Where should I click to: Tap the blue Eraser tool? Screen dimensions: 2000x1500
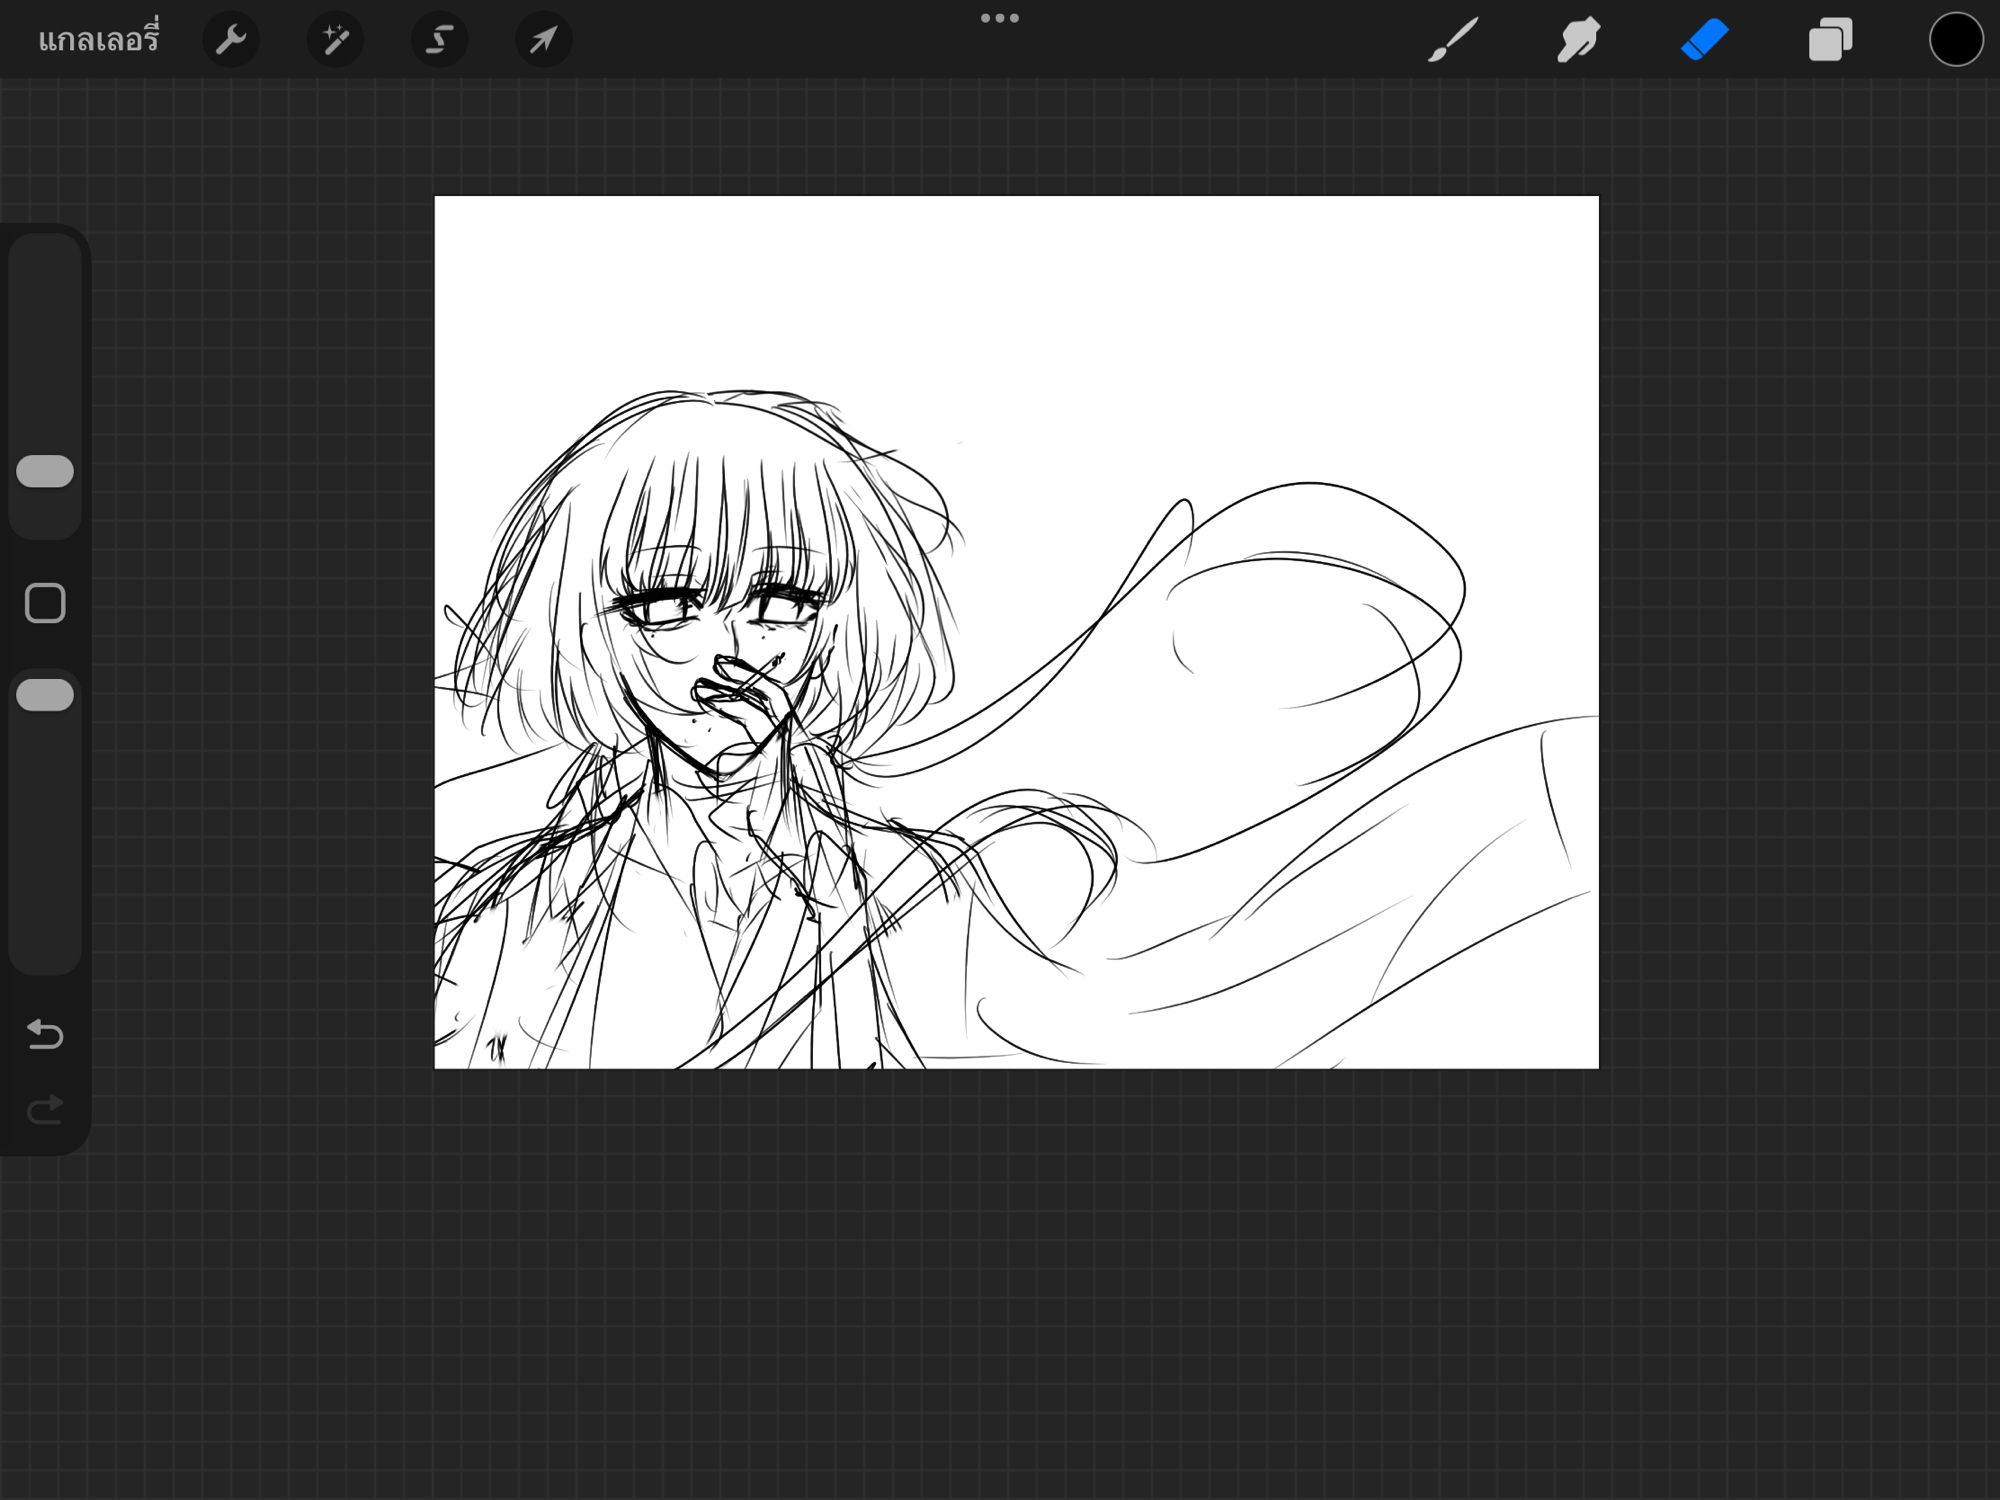click(x=1705, y=40)
